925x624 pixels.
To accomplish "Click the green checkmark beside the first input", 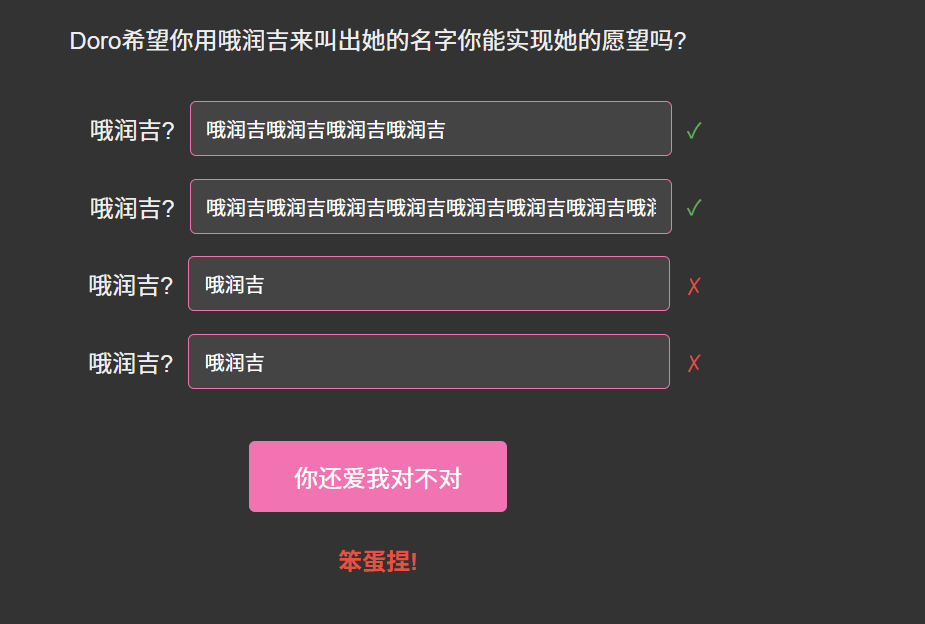I will [x=694, y=130].
